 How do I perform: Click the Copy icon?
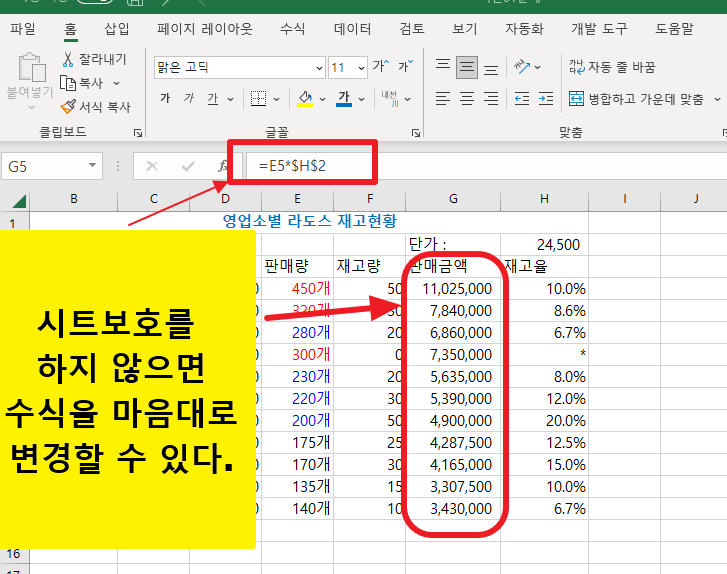point(68,83)
